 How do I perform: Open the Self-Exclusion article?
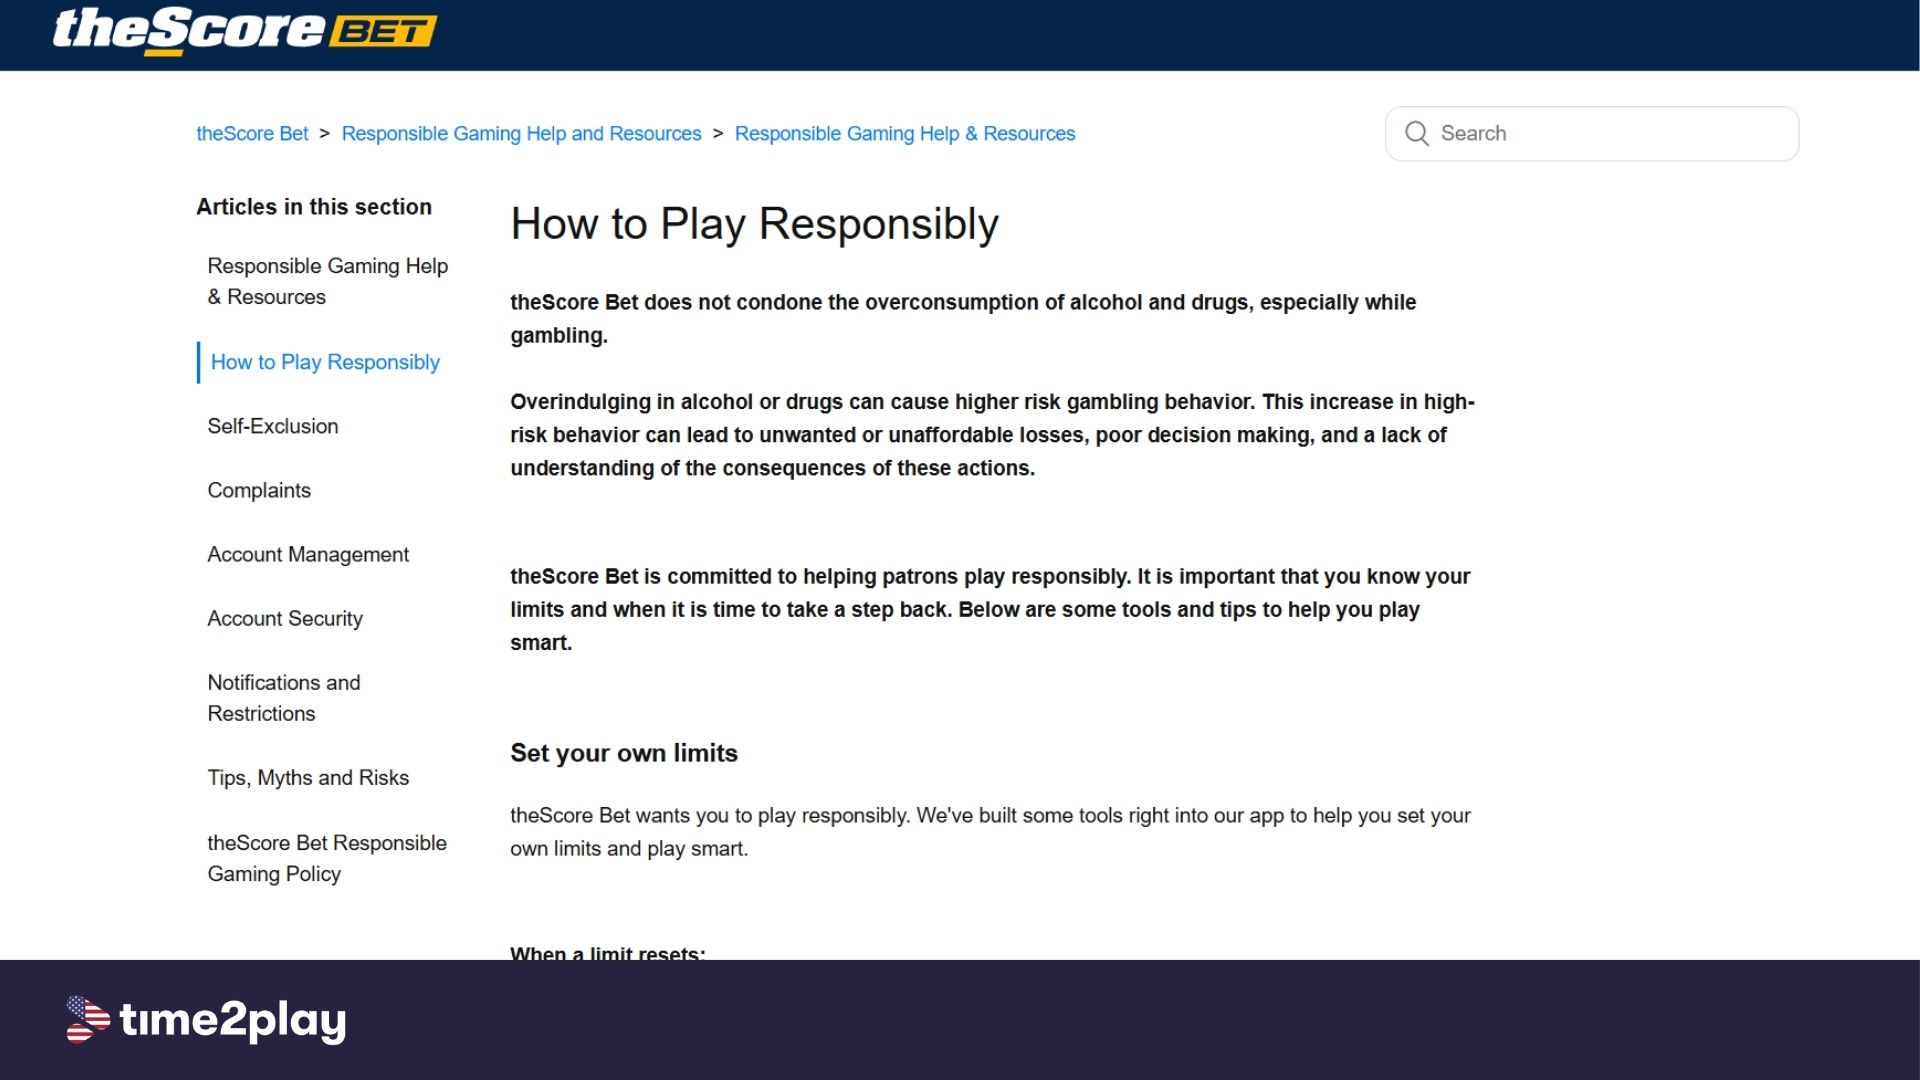pos(273,426)
